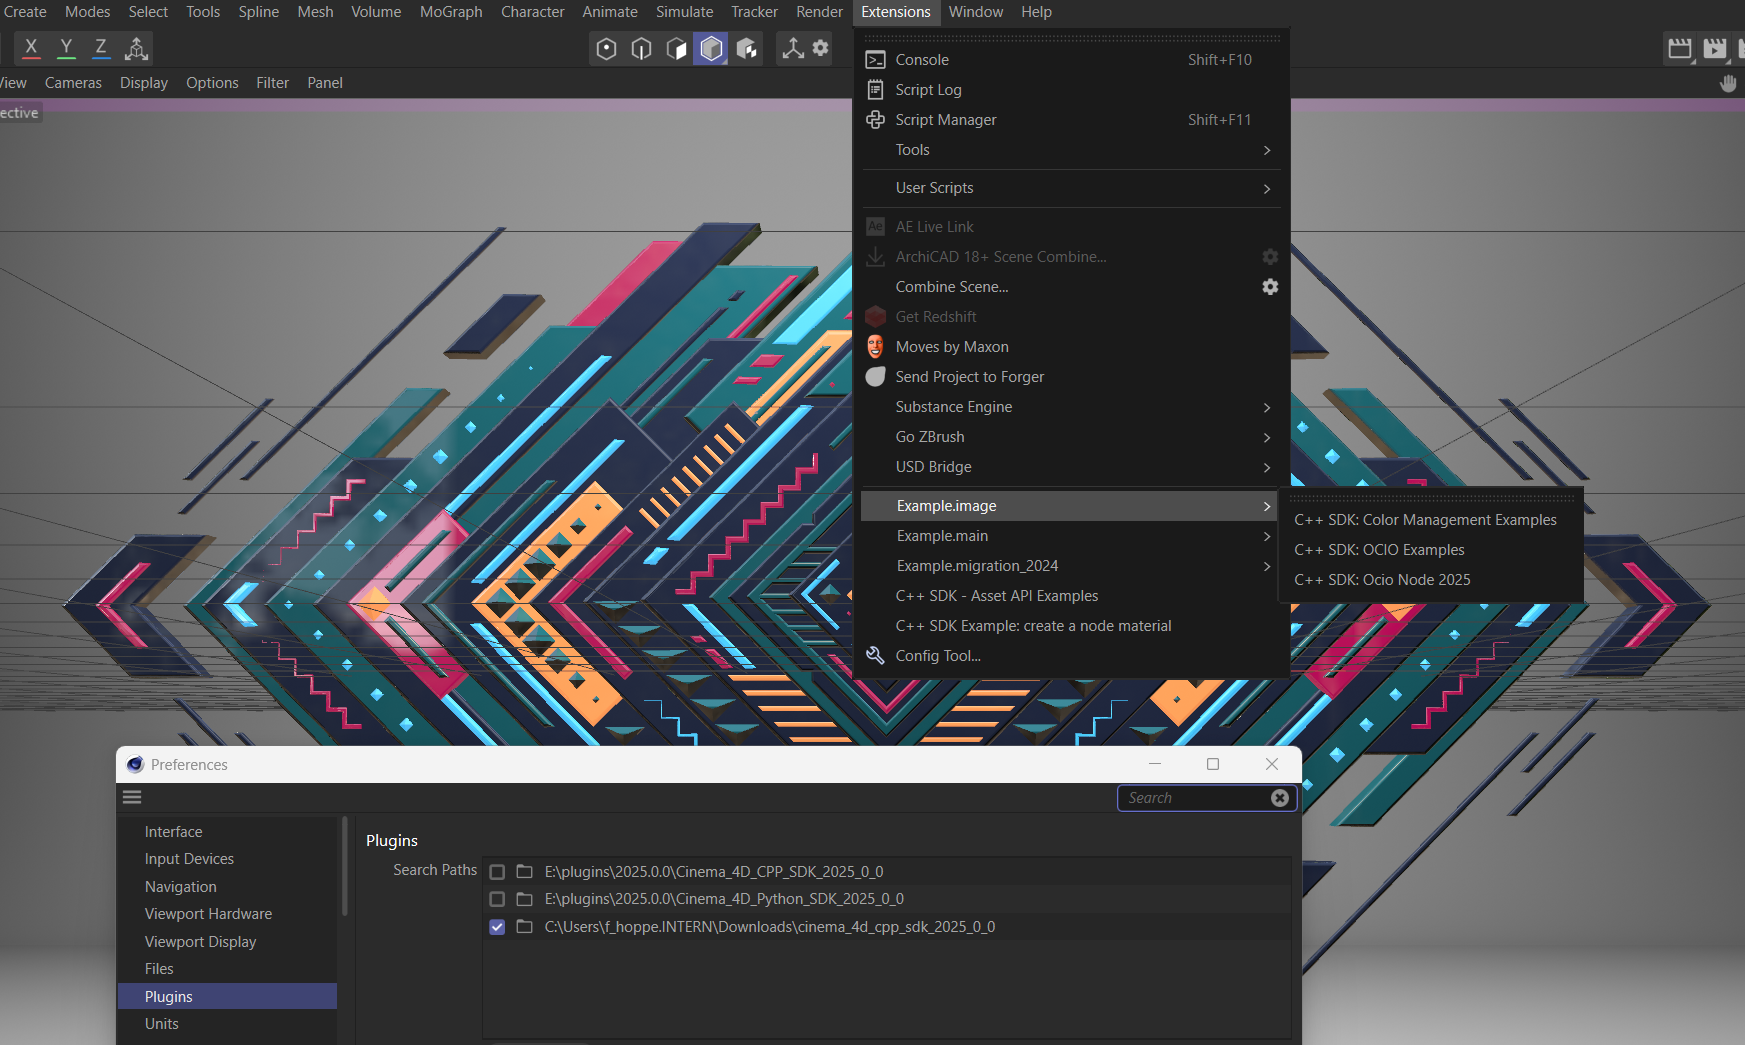
Task: Open Combine Scene options gear icon
Action: (x=1270, y=287)
